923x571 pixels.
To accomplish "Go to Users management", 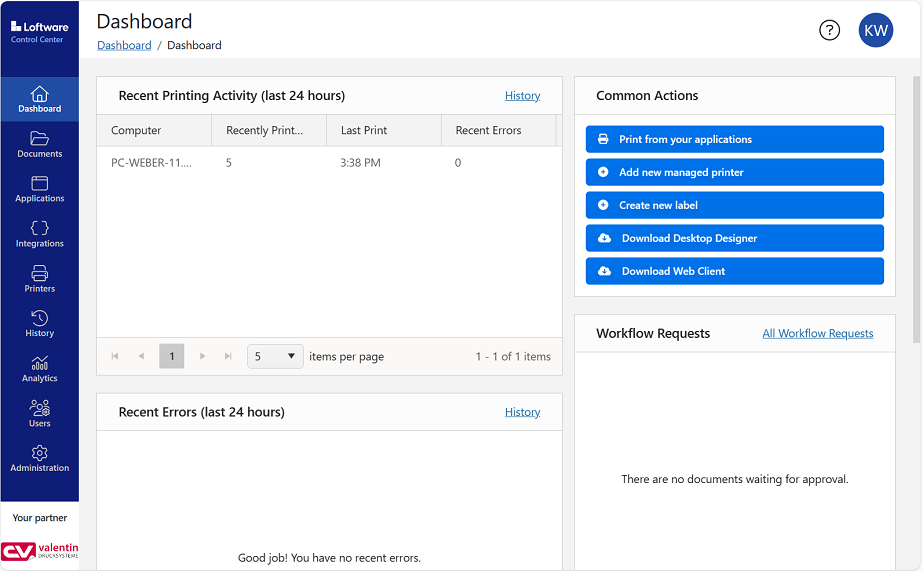I will coord(39,414).
